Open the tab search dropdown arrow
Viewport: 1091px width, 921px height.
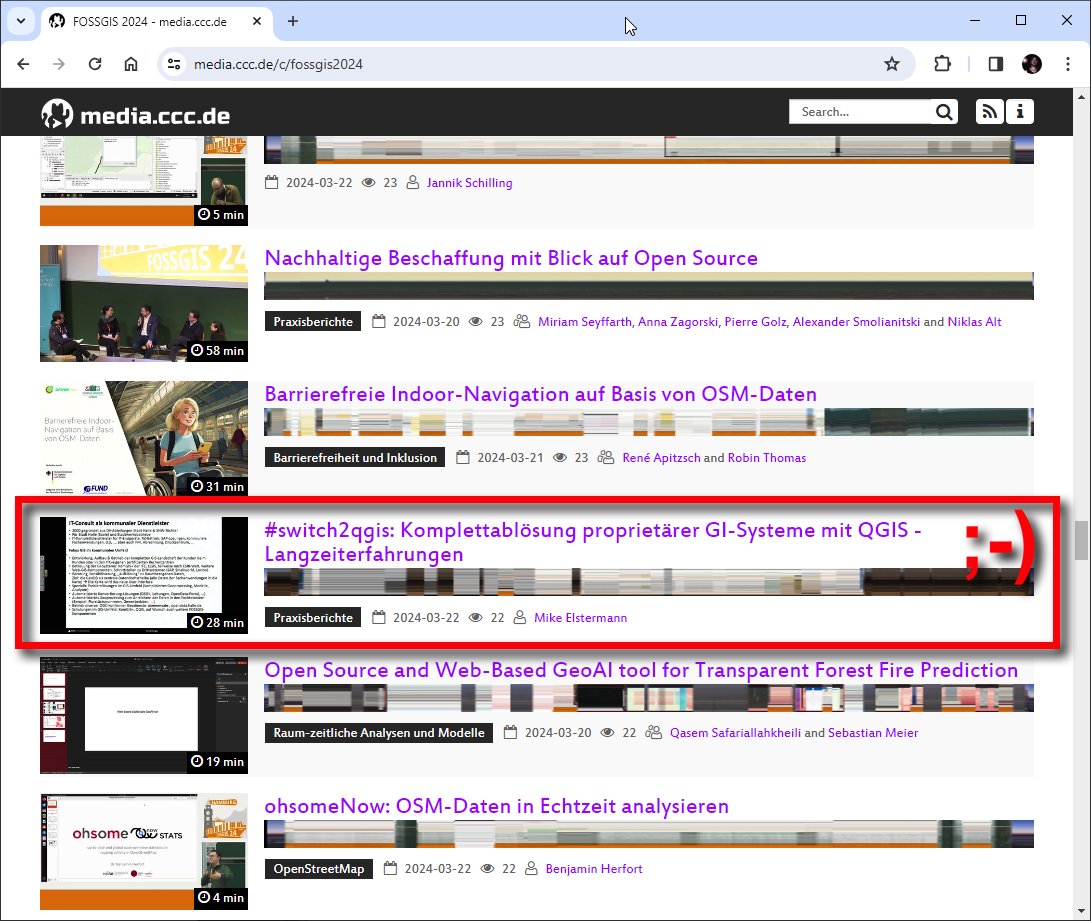click(x=21, y=21)
